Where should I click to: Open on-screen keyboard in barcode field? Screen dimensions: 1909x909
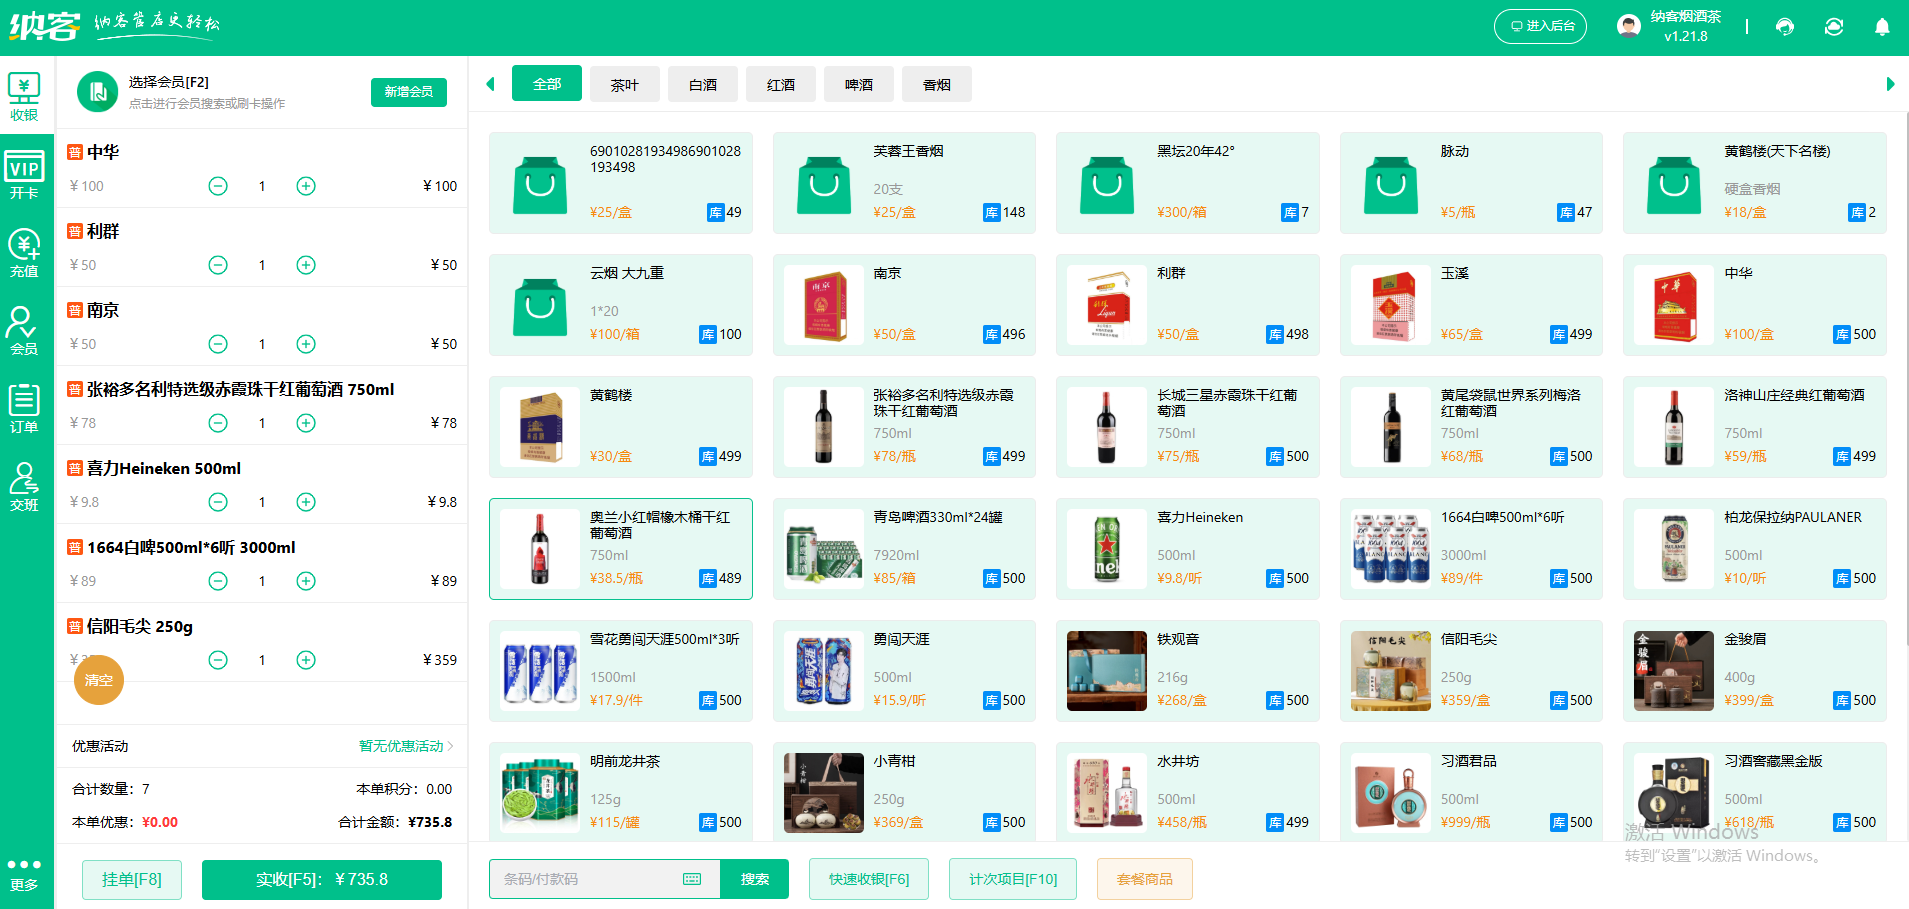(x=691, y=878)
